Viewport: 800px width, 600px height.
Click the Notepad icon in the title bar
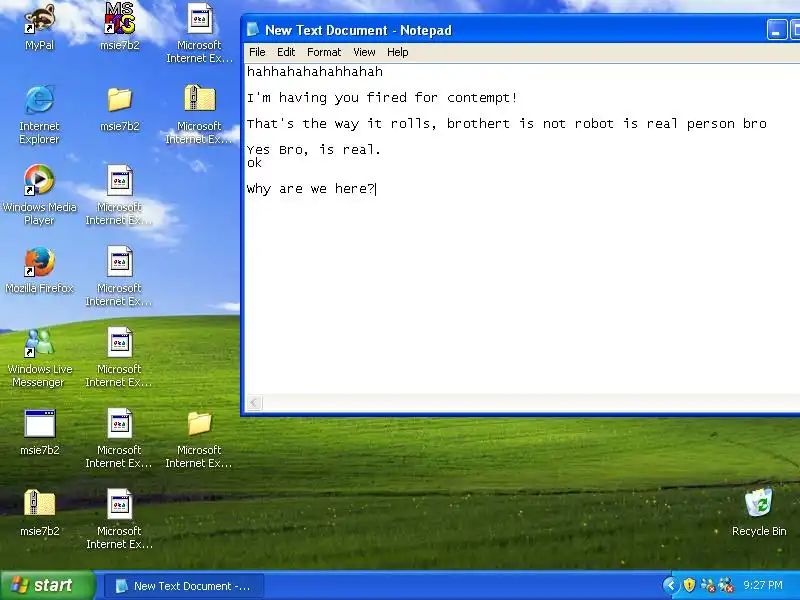click(x=253, y=30)
